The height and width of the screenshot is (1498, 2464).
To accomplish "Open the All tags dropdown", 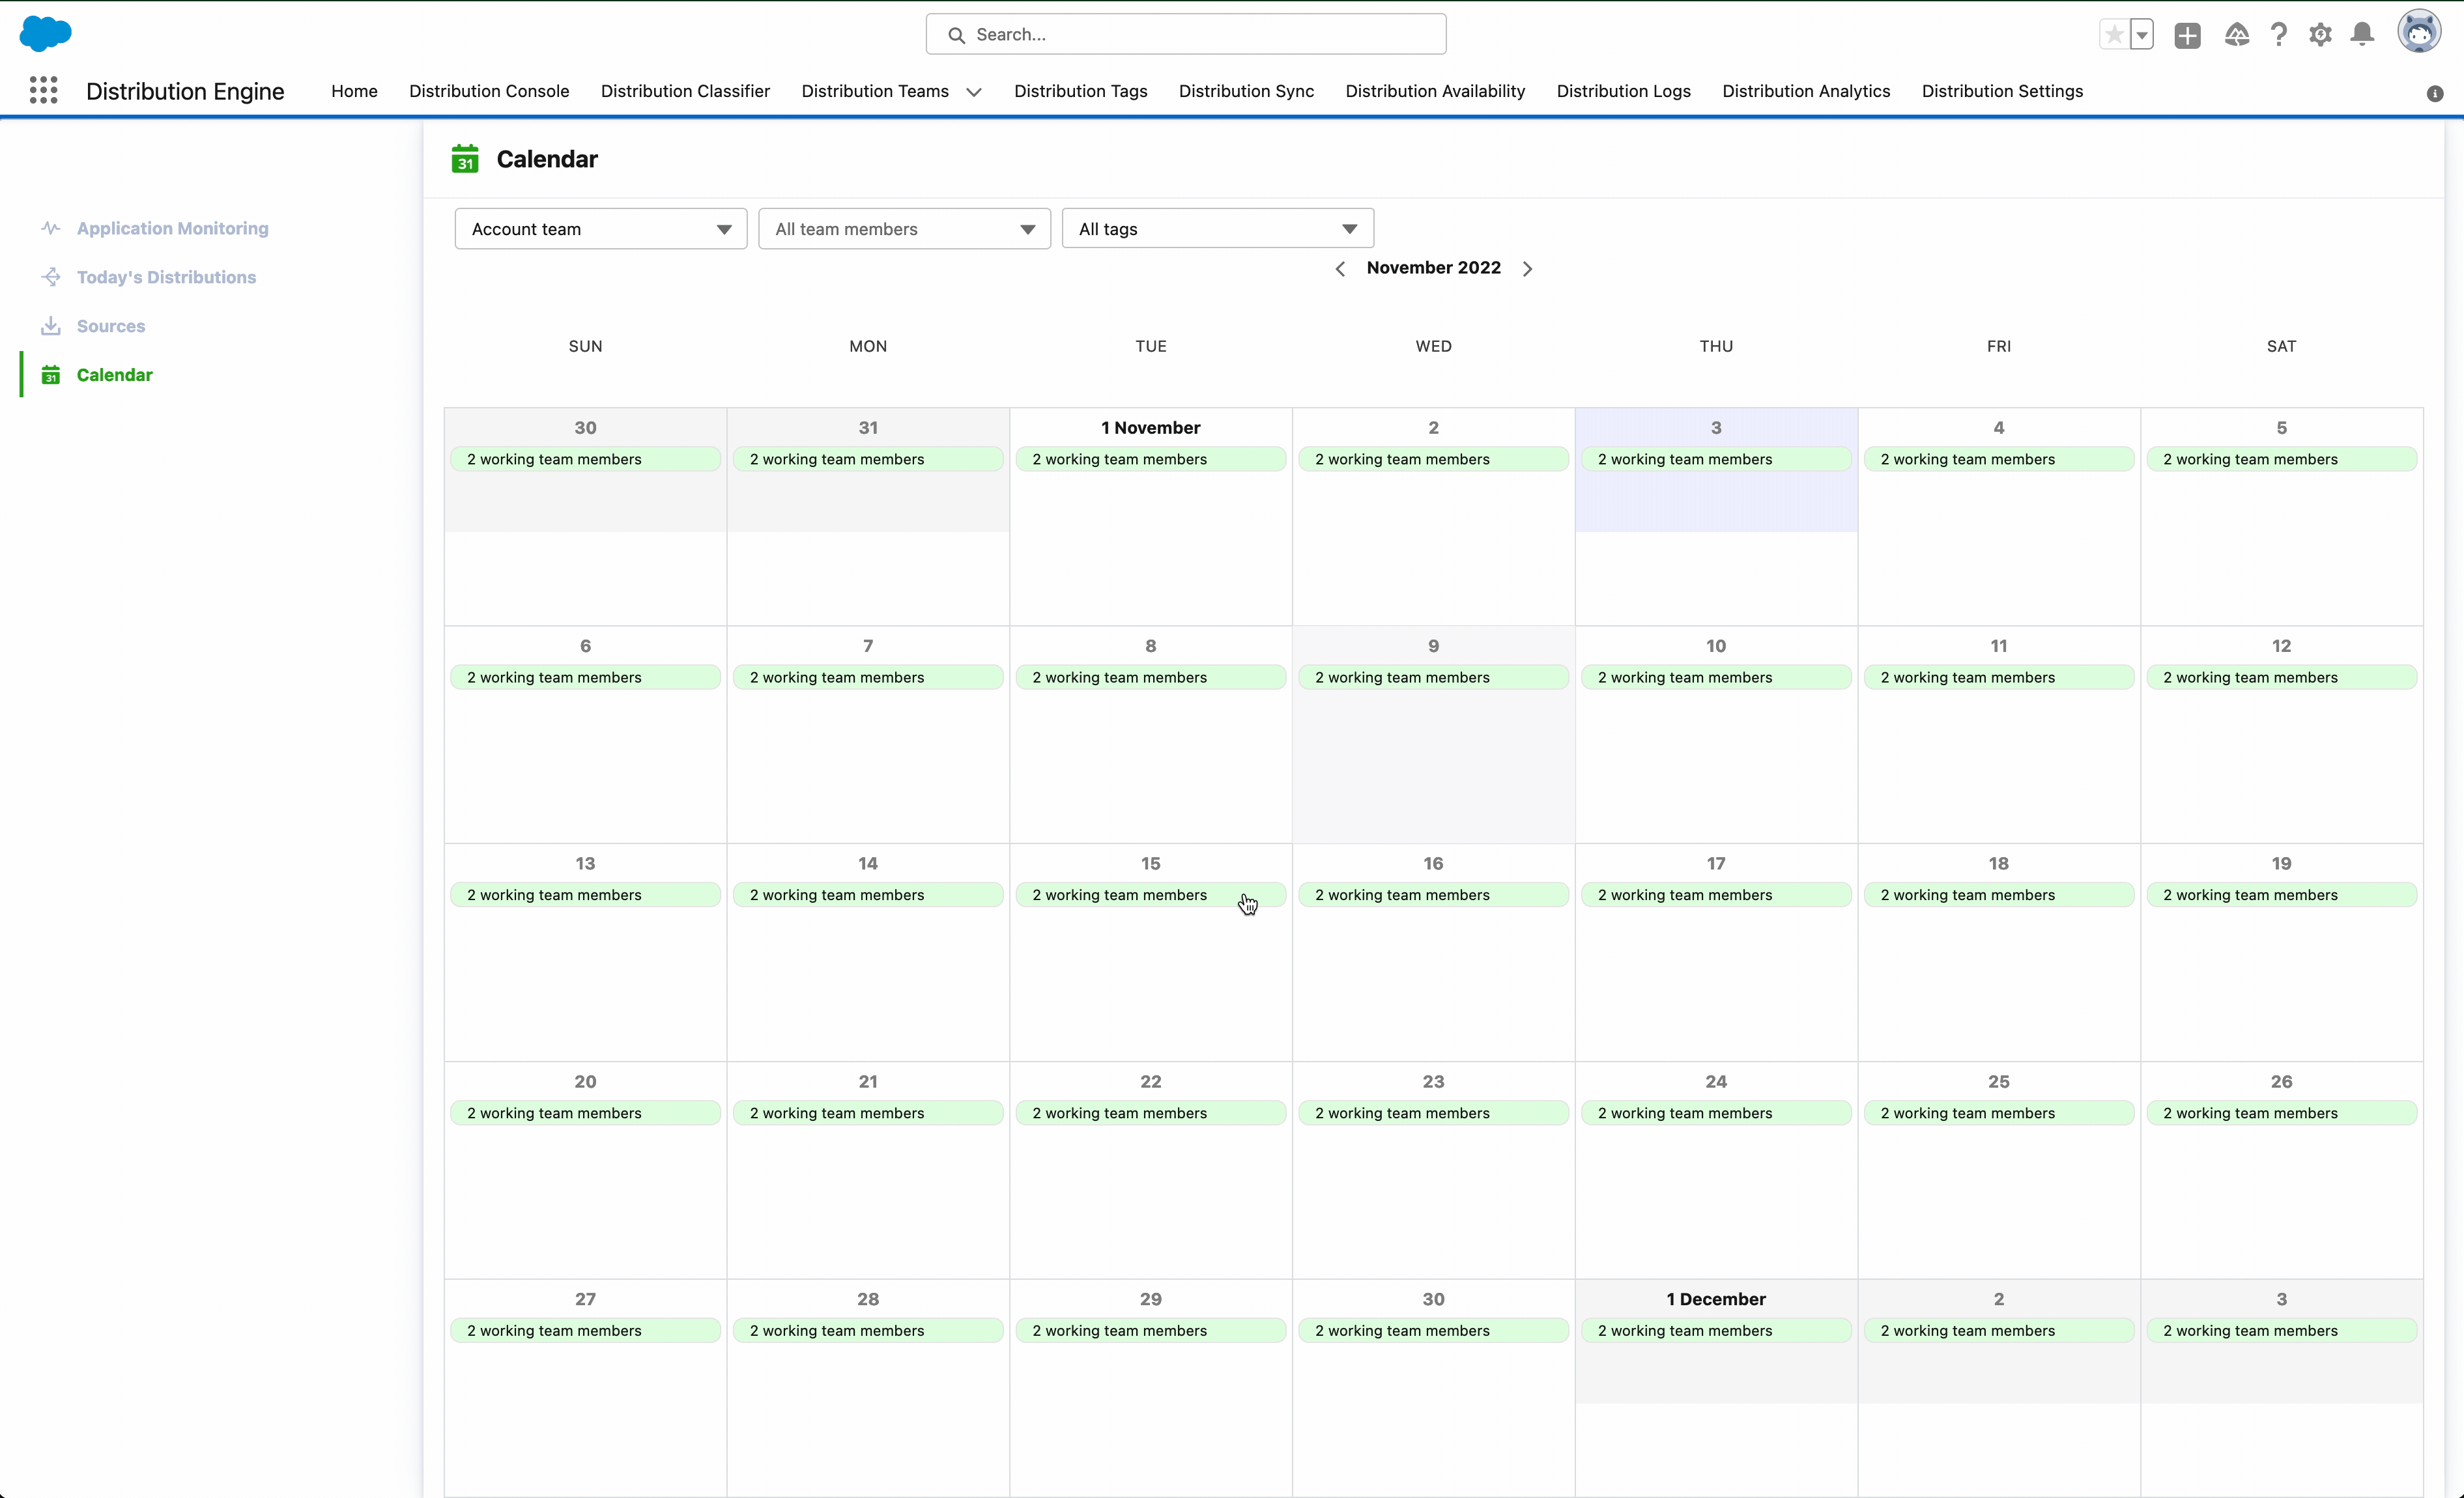I will coord(1218,229).
